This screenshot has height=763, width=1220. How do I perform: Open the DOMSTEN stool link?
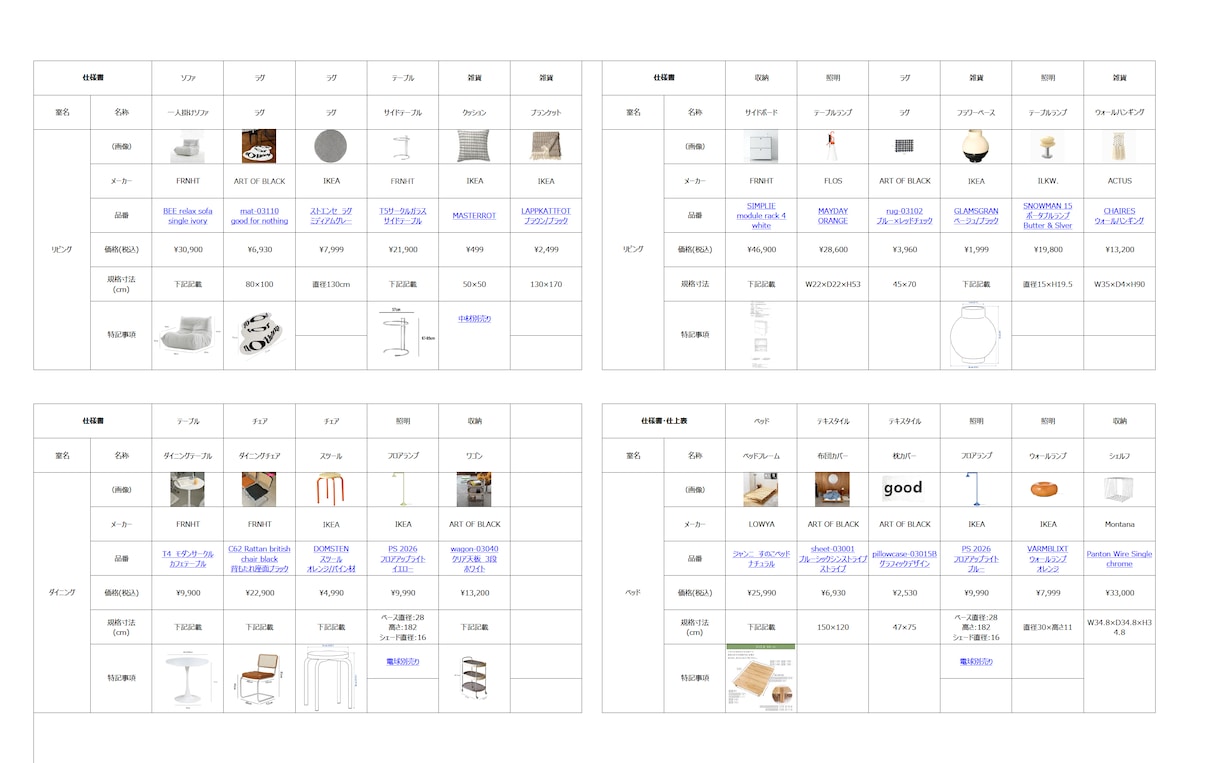click(331, 559)
